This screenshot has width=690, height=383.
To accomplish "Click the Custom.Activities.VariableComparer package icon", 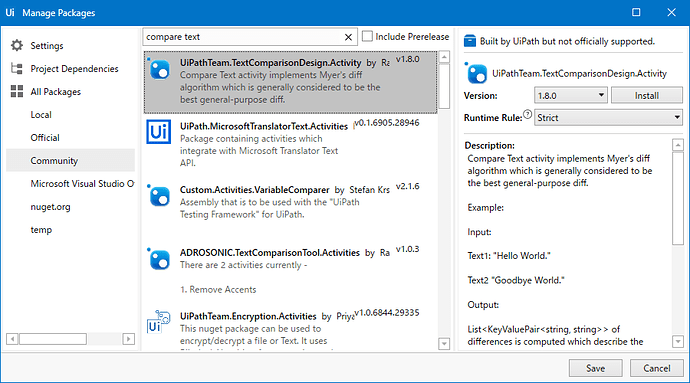I will (x=159, y=195).
